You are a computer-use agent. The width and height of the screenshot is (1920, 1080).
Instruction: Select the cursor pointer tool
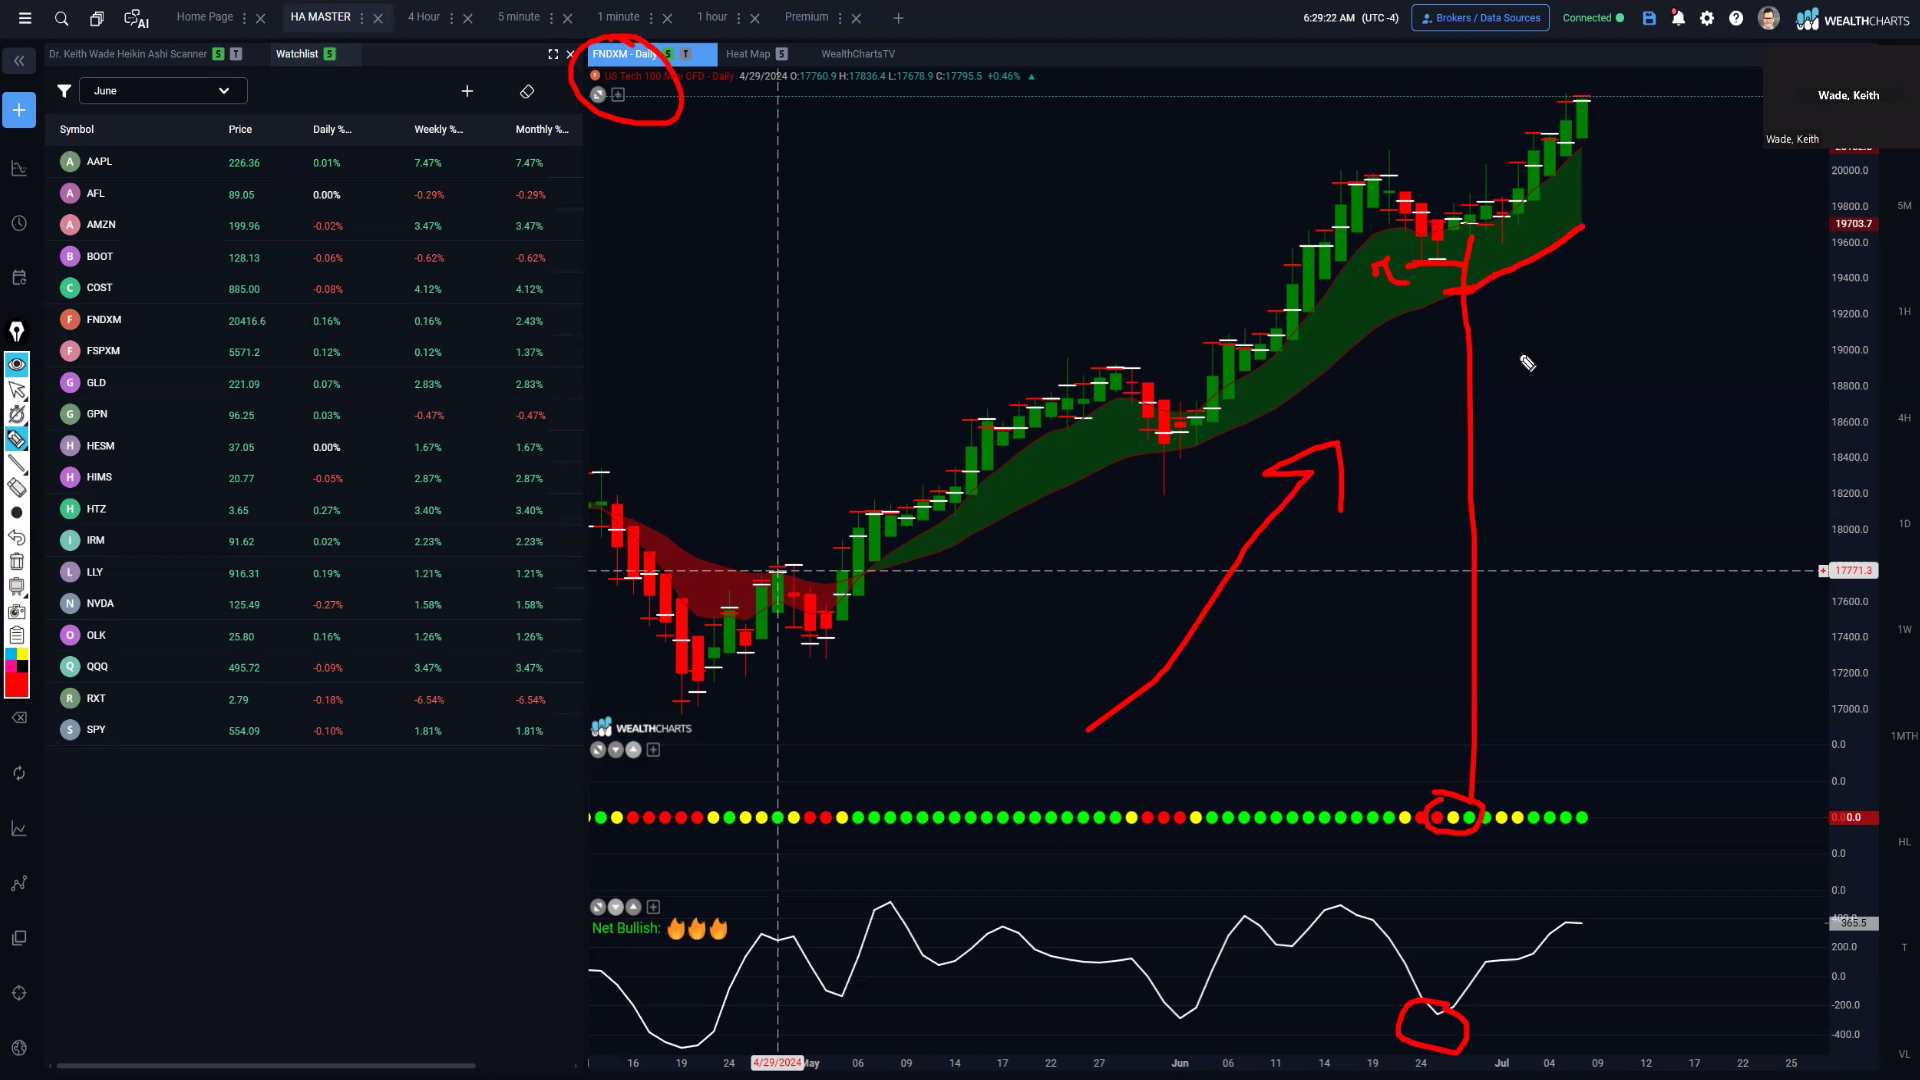(x=17, y=390)
